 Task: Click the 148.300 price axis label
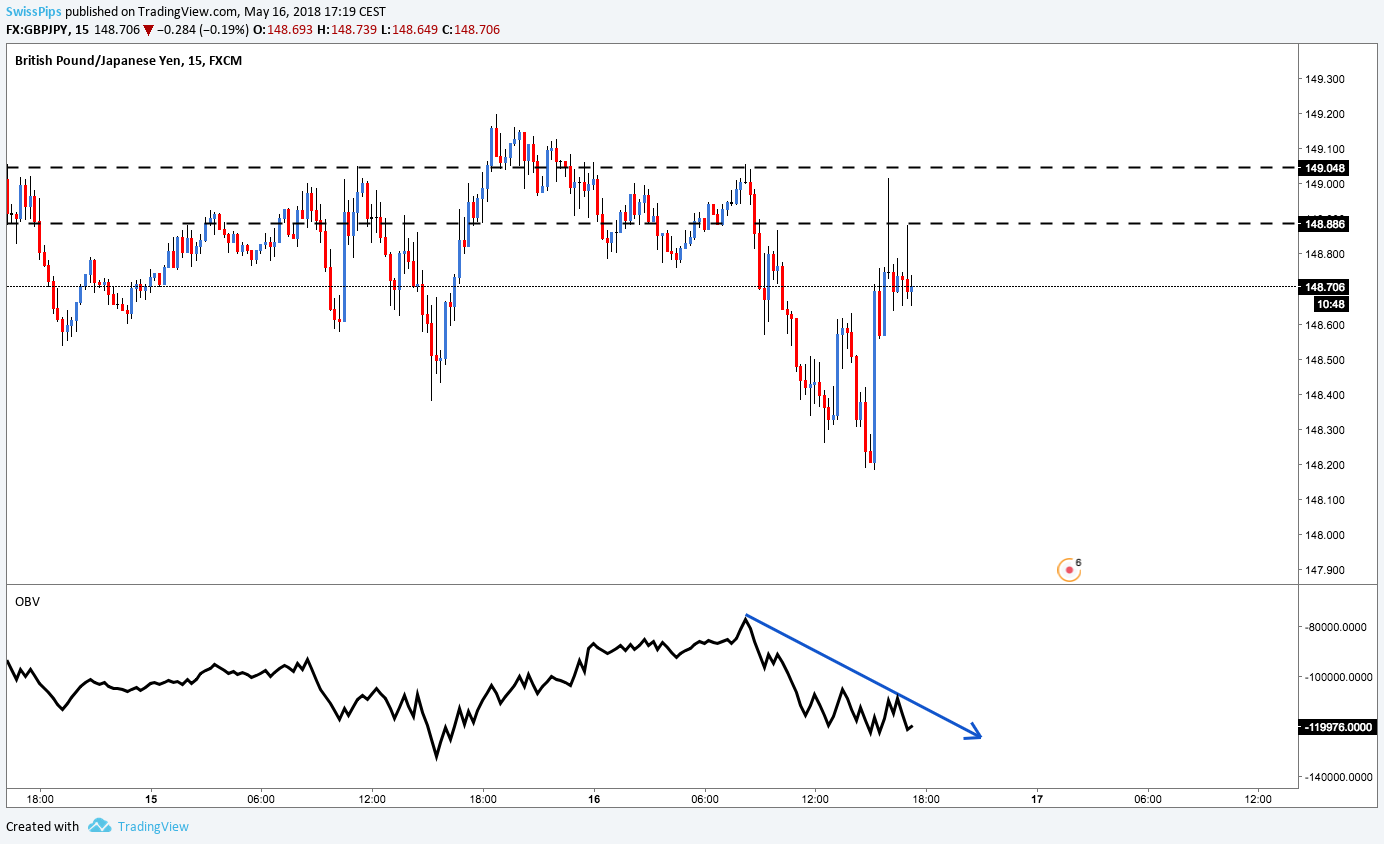[1324, 430]
